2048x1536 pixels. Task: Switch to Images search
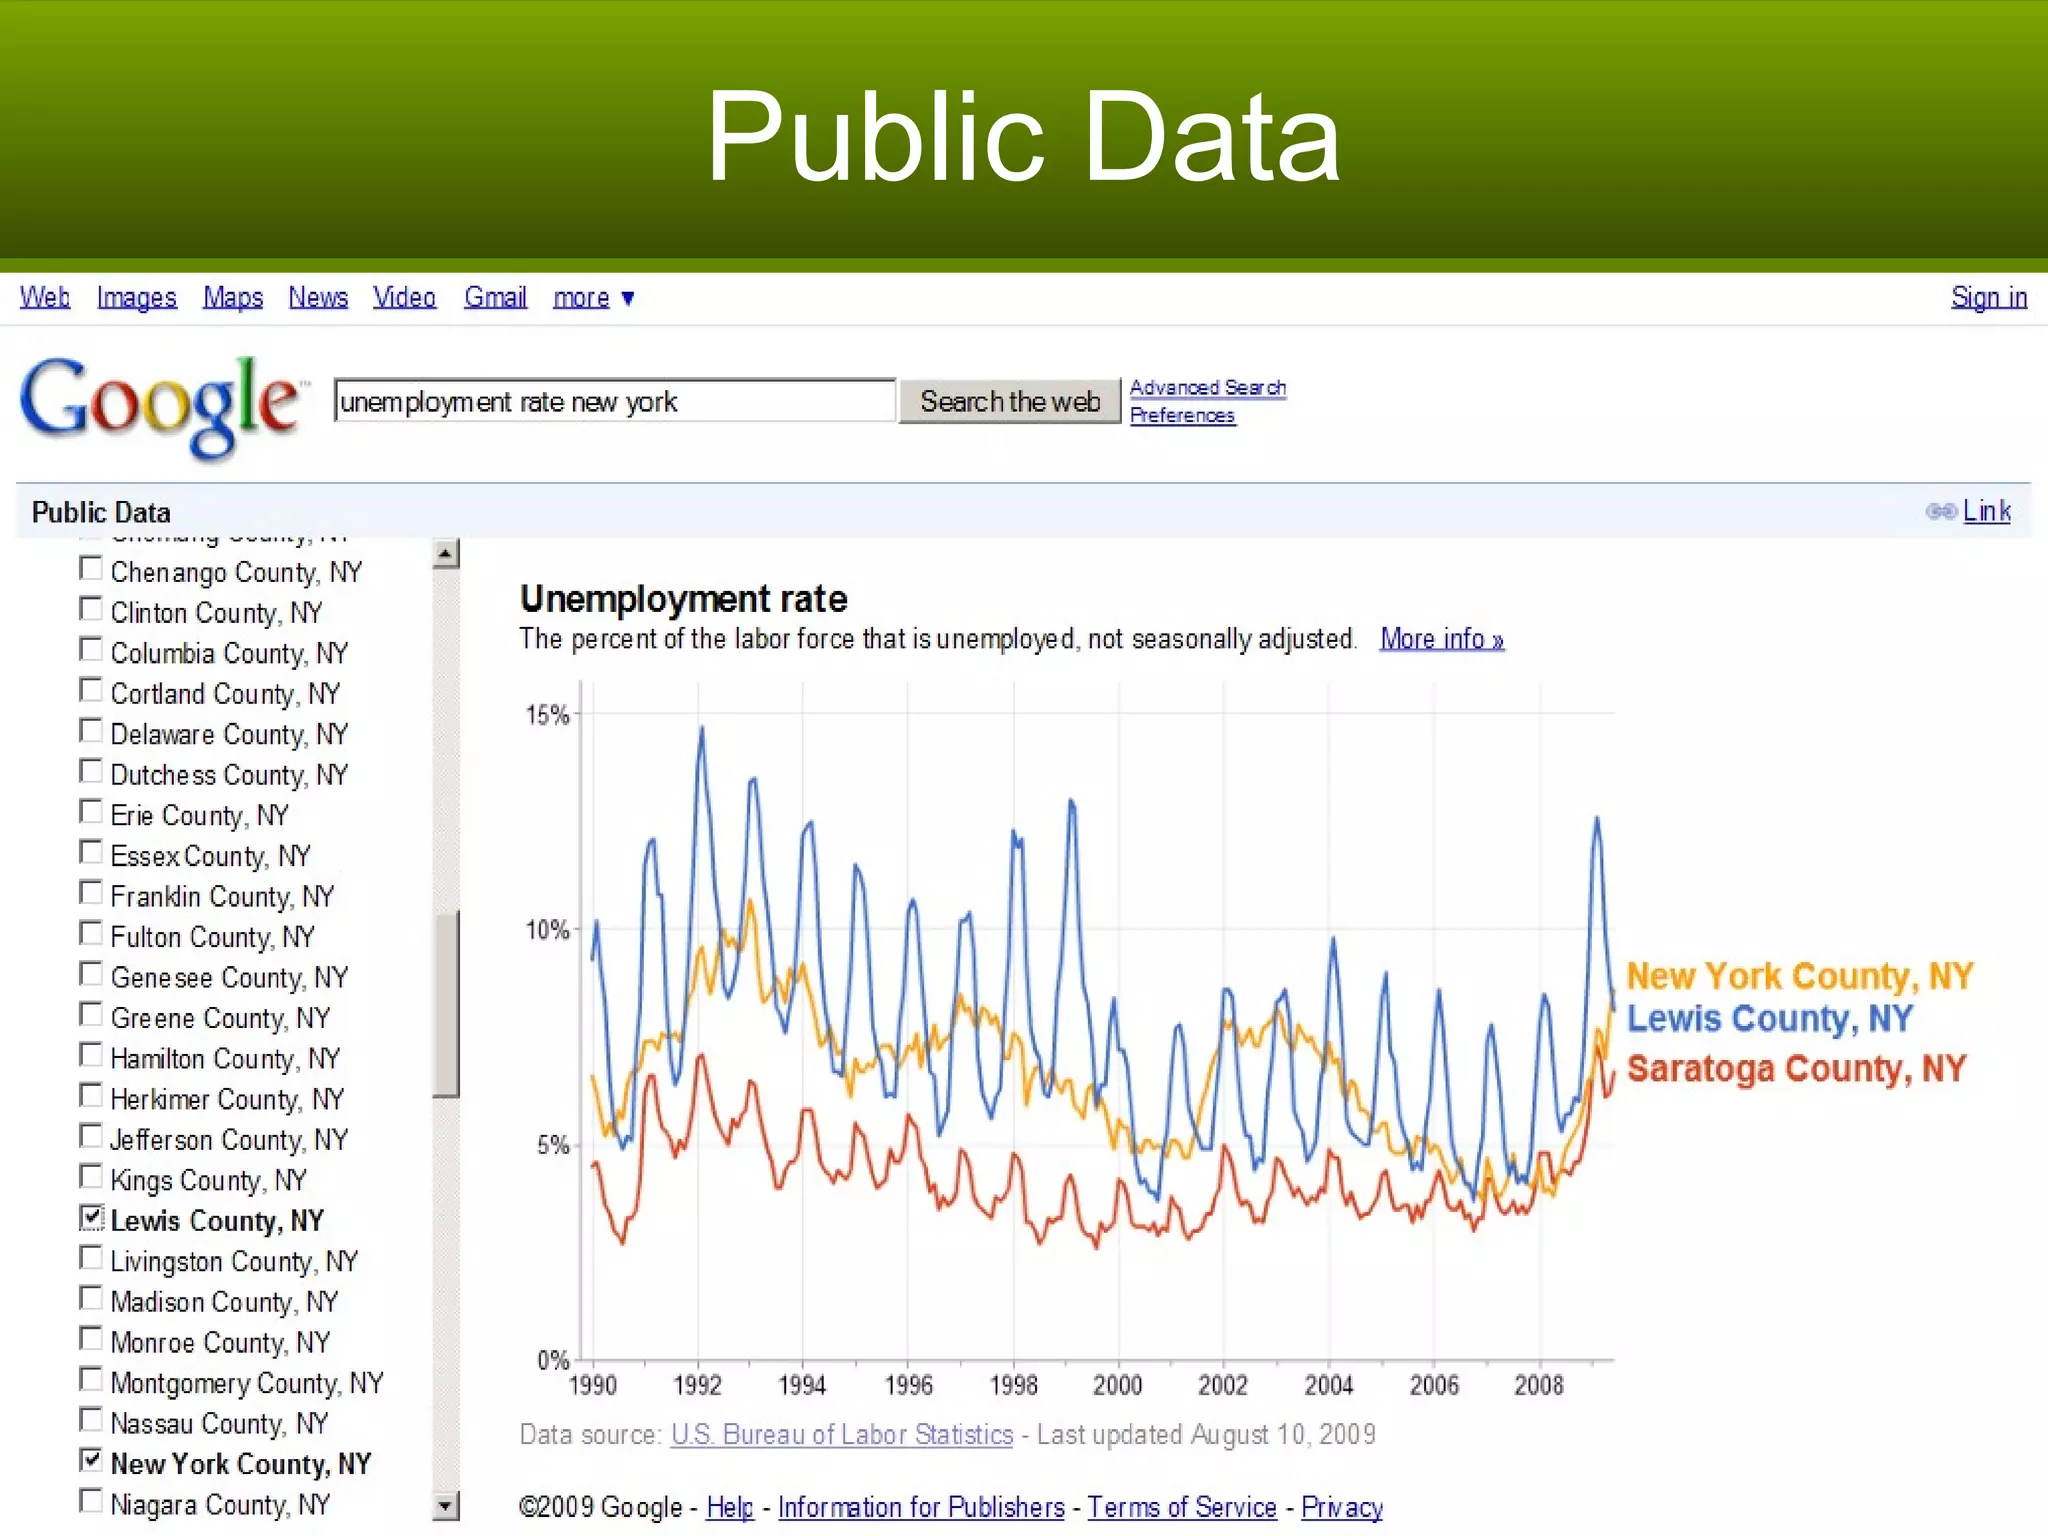click(137, 298)
